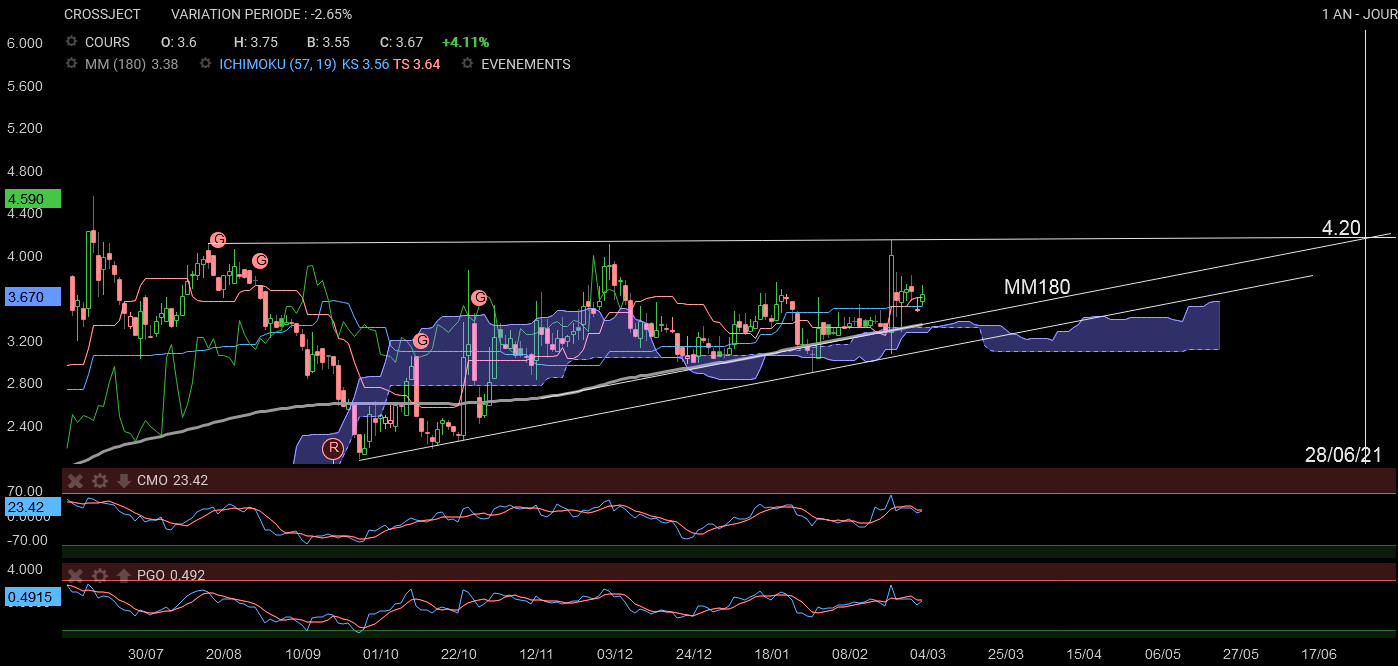Click the MM (180) 3.38 indicator label
The image size is (1398, 666).
pyautogui.click(x=132, y=64)
